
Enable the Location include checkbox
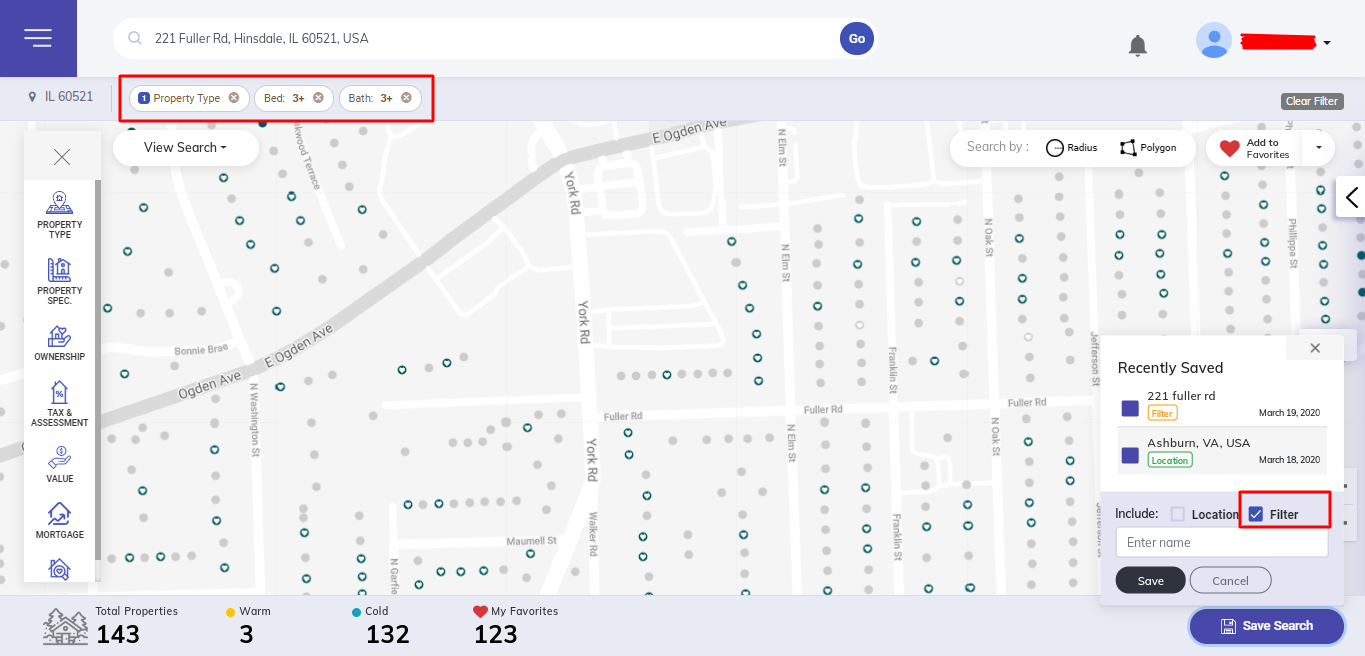point(1178,514)
